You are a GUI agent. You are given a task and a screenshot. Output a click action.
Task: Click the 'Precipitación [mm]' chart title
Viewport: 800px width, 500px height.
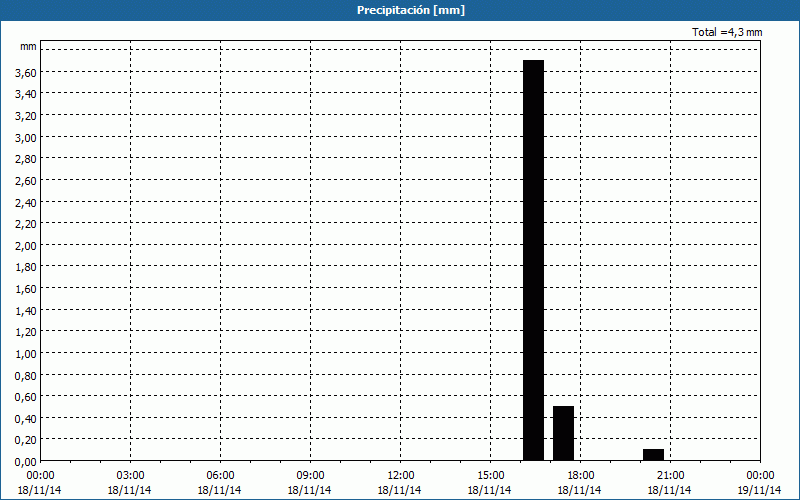coord(411,10)
